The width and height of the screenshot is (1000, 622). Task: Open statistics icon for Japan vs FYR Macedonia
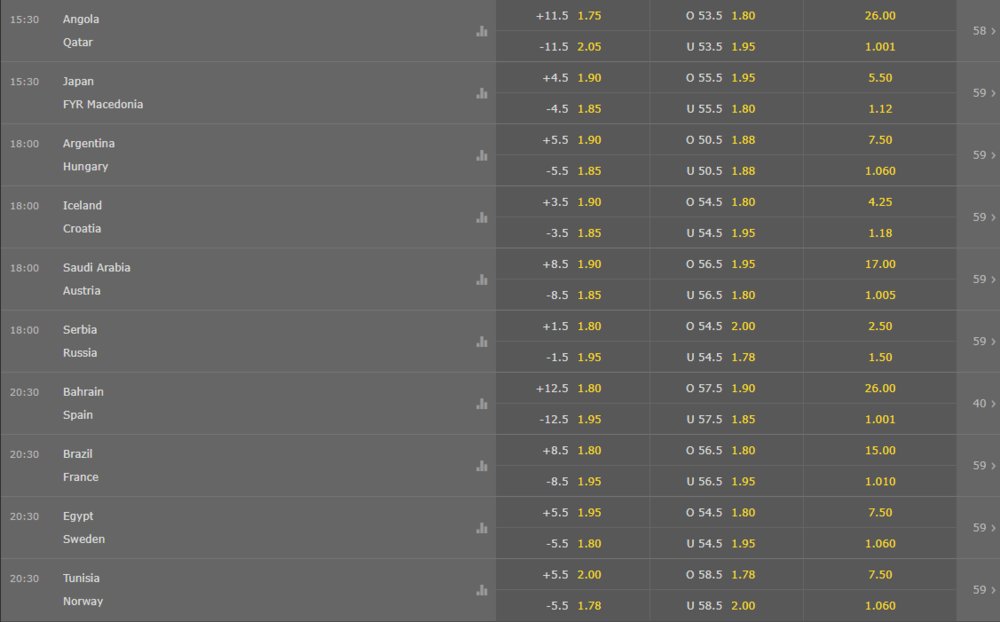pyautogui.click(x=482, y=93)
